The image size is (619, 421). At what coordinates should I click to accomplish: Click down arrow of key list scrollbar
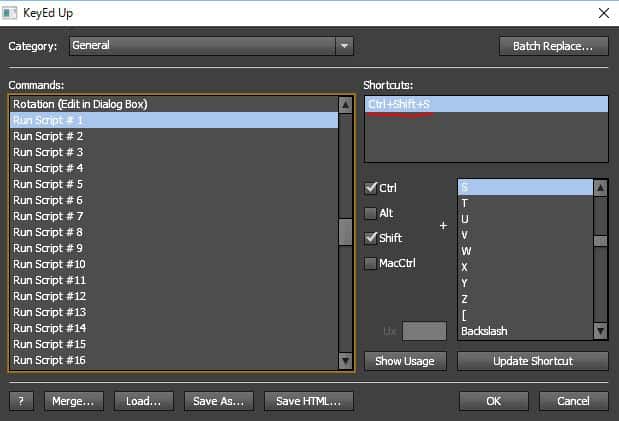pyautogui.click(x=600, y=331)
